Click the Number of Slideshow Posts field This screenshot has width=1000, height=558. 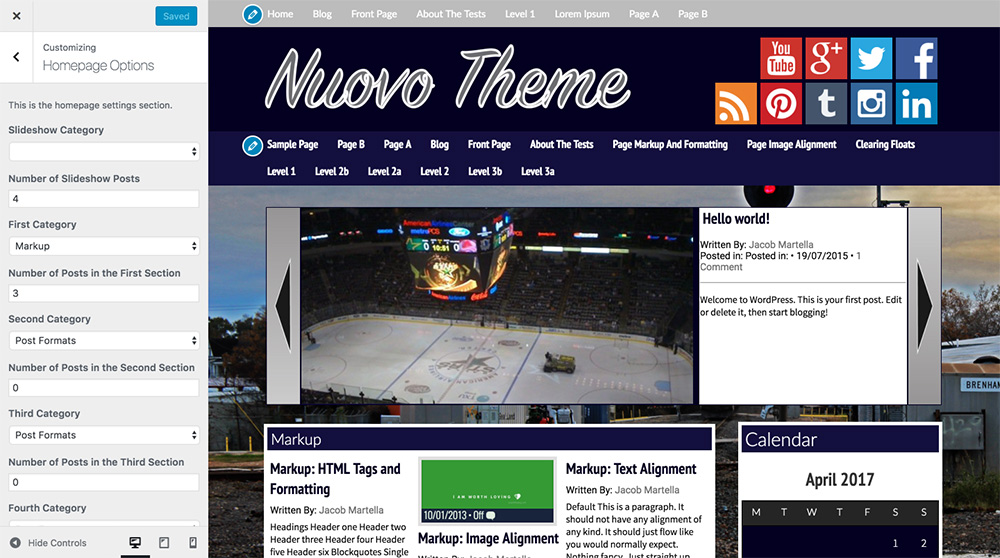104,199
